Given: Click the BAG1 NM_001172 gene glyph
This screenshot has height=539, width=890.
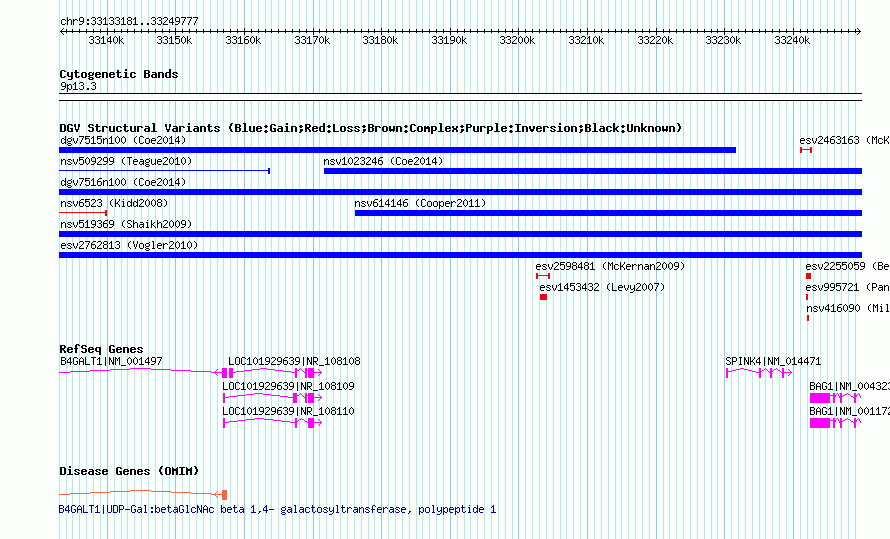Looking at the screenshot, I should [x=836, y=423].
